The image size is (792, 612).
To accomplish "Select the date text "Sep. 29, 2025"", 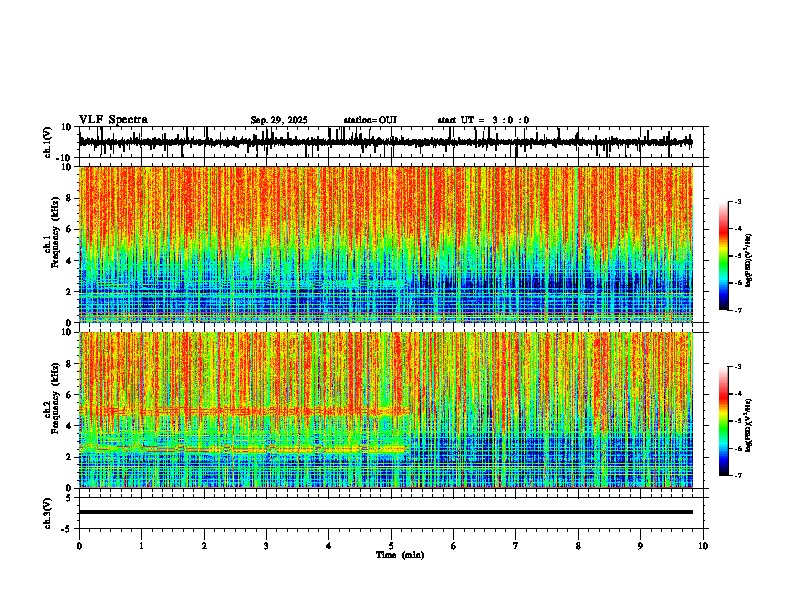I will pos(279,120).
